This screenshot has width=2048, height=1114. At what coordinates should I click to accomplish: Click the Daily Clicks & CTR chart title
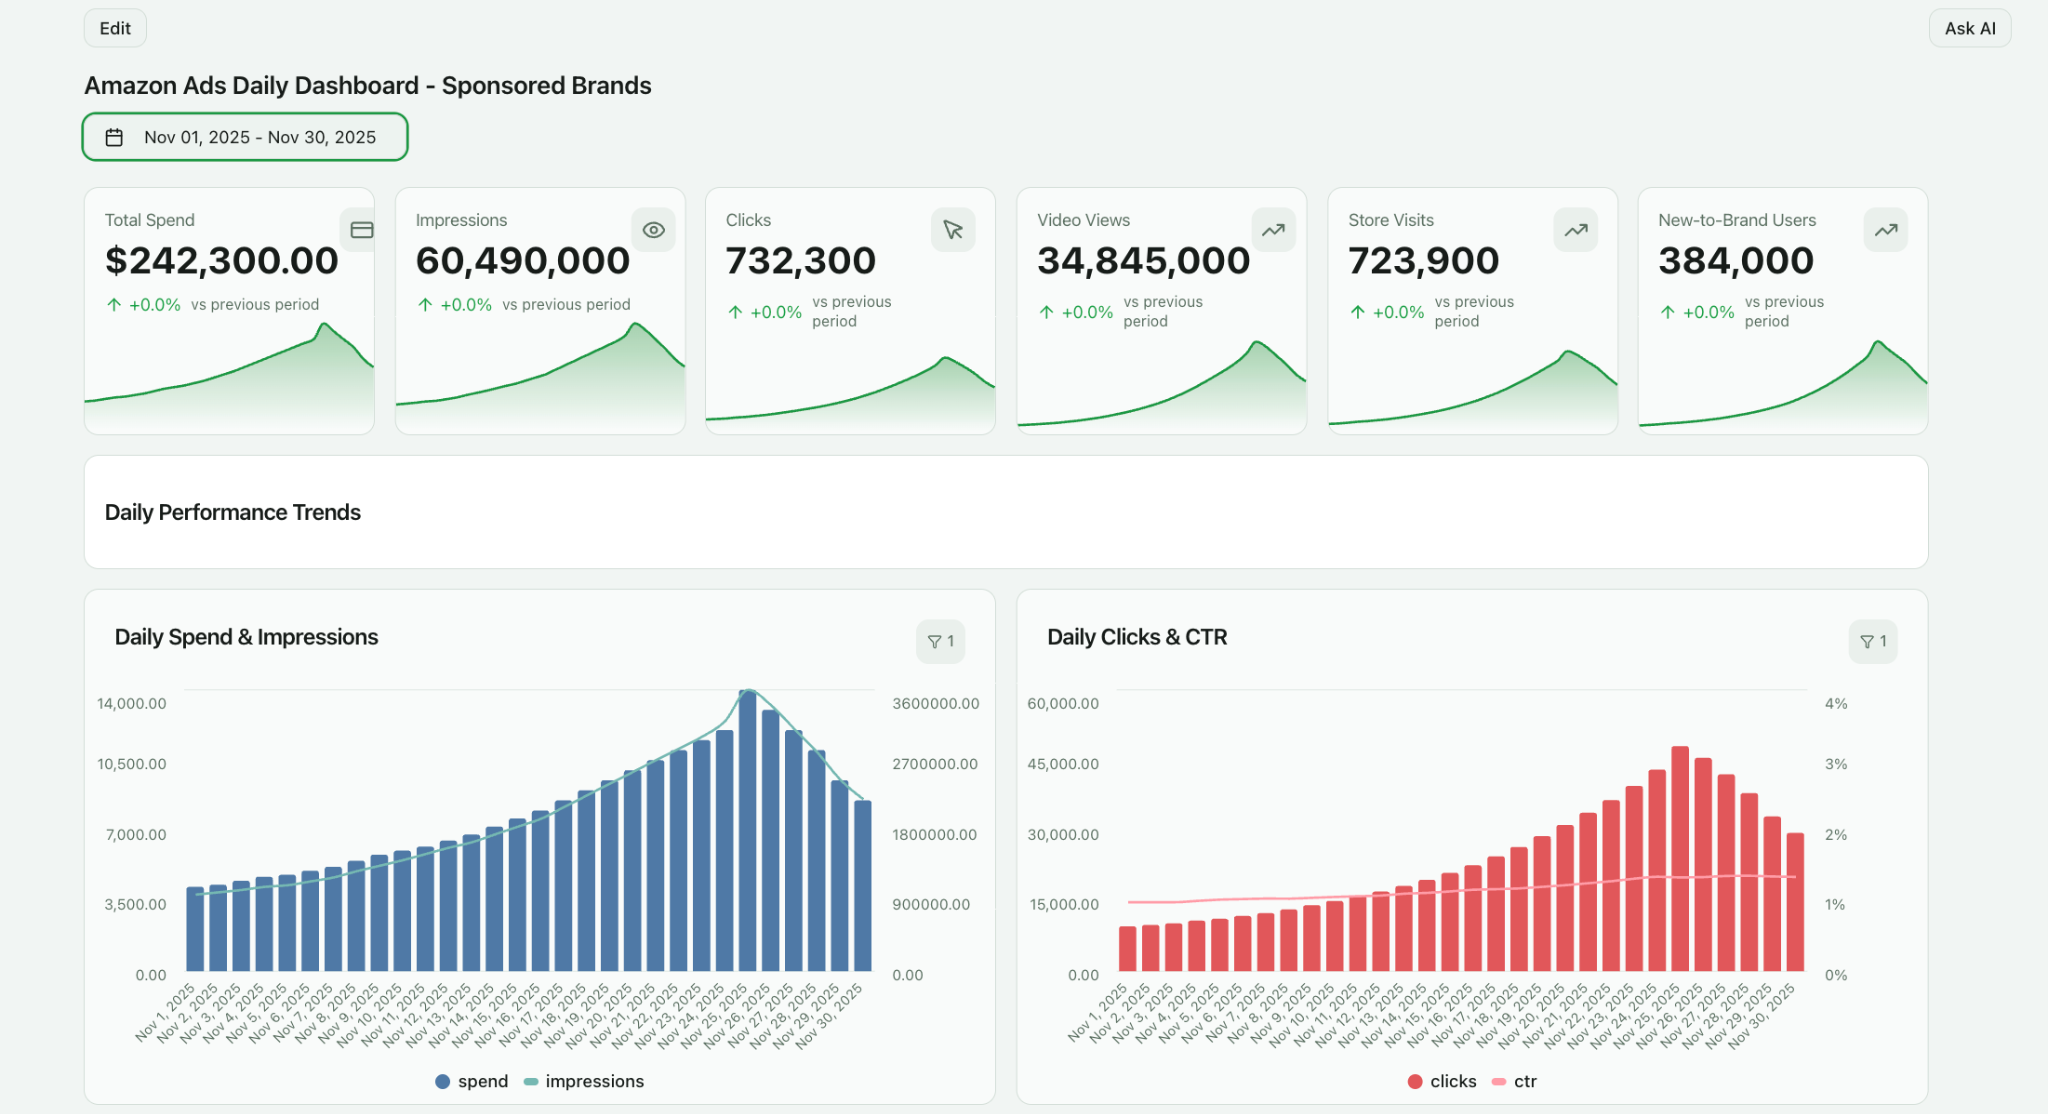[x=1137, y=637]
